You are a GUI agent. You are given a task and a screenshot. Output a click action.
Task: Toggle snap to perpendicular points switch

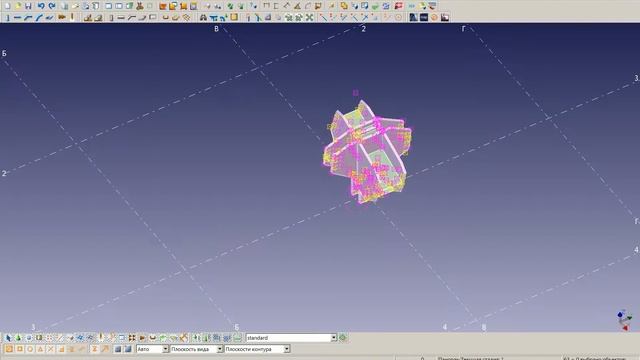pyautogui.click(x=61, y=349)
